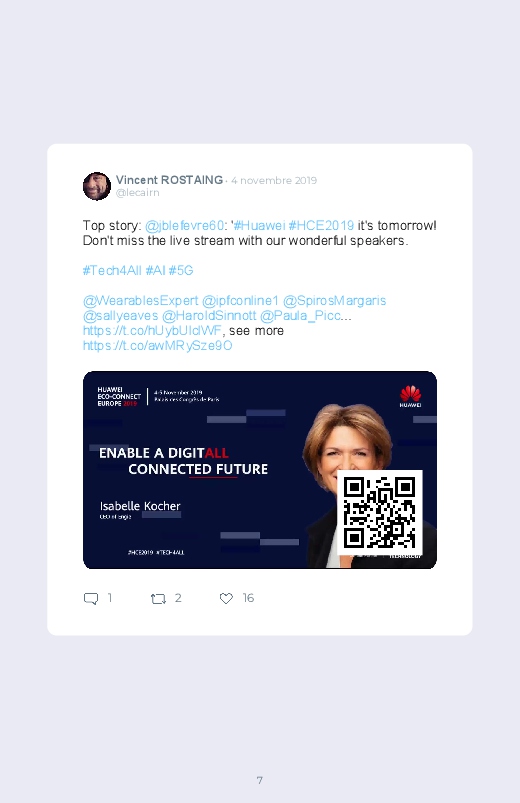Screen dimensions: 520x803
Task: Open the #HCE2019 hashtag link
Action: pos(321,225)
